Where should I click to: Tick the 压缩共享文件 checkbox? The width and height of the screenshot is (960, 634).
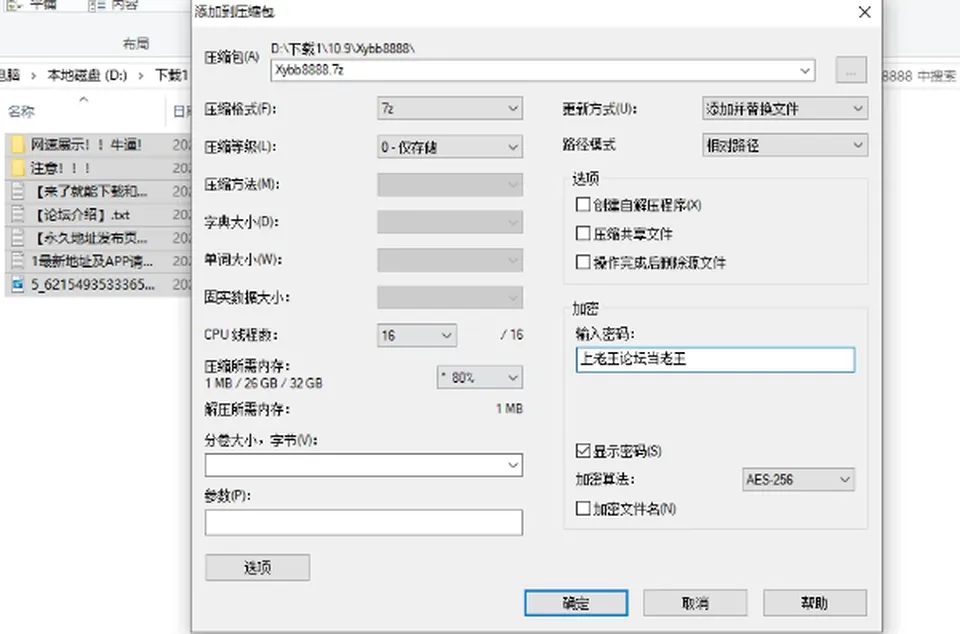point(583,233)
